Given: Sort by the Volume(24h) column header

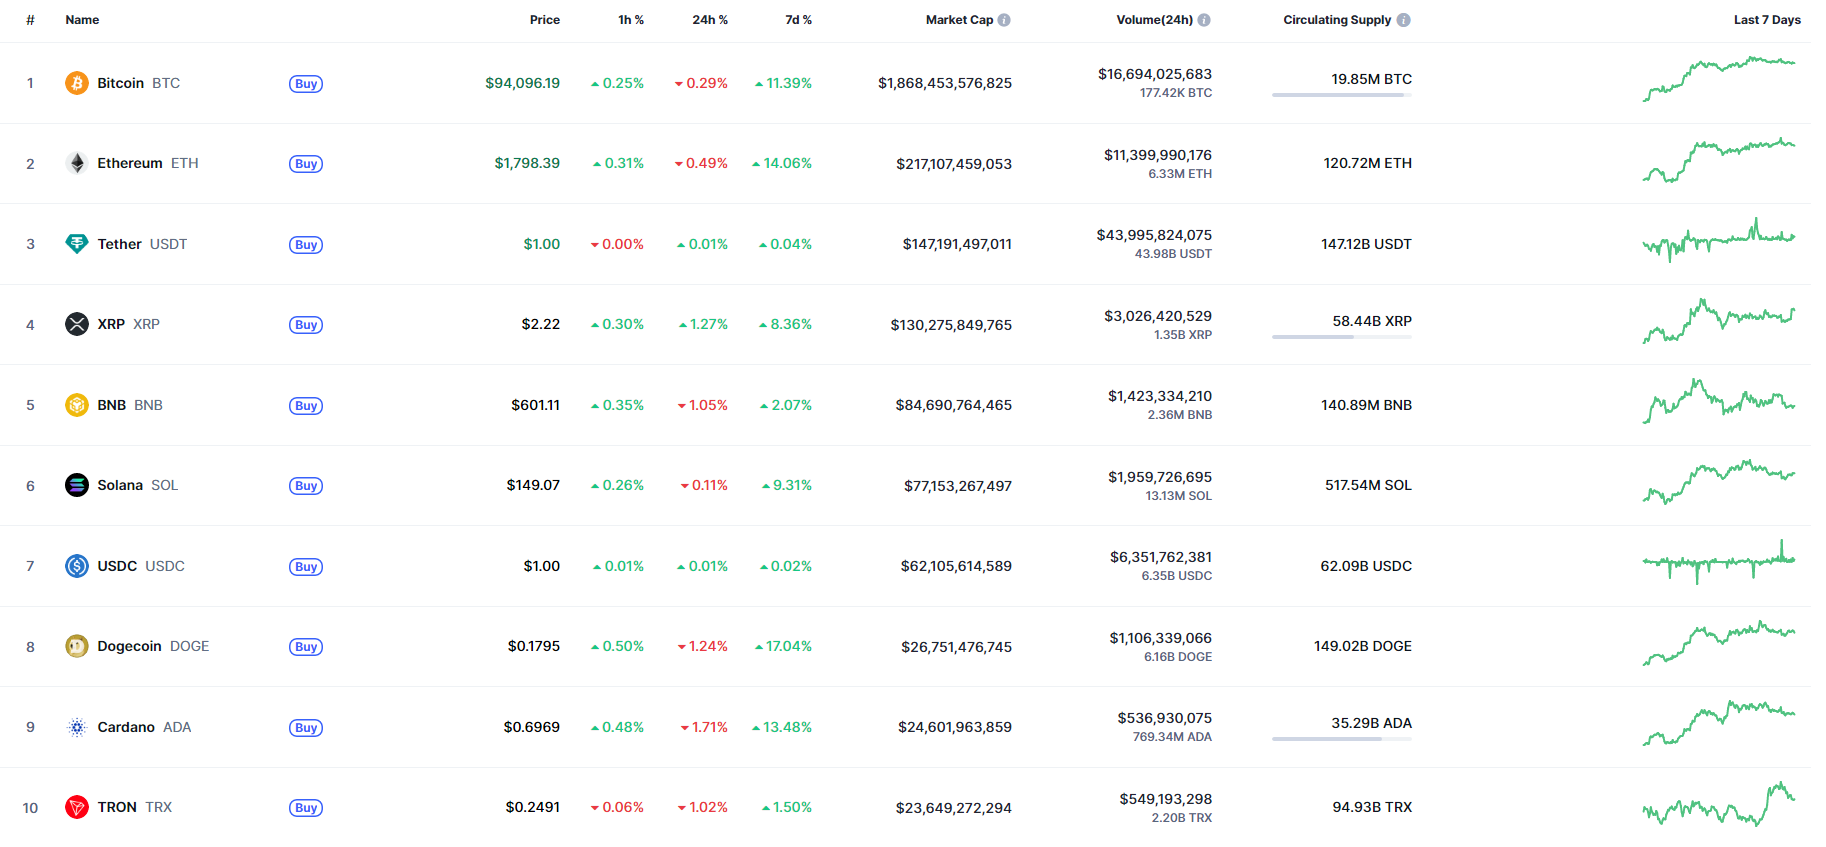Looking at the screenshot, I should tap(1155, 20).
